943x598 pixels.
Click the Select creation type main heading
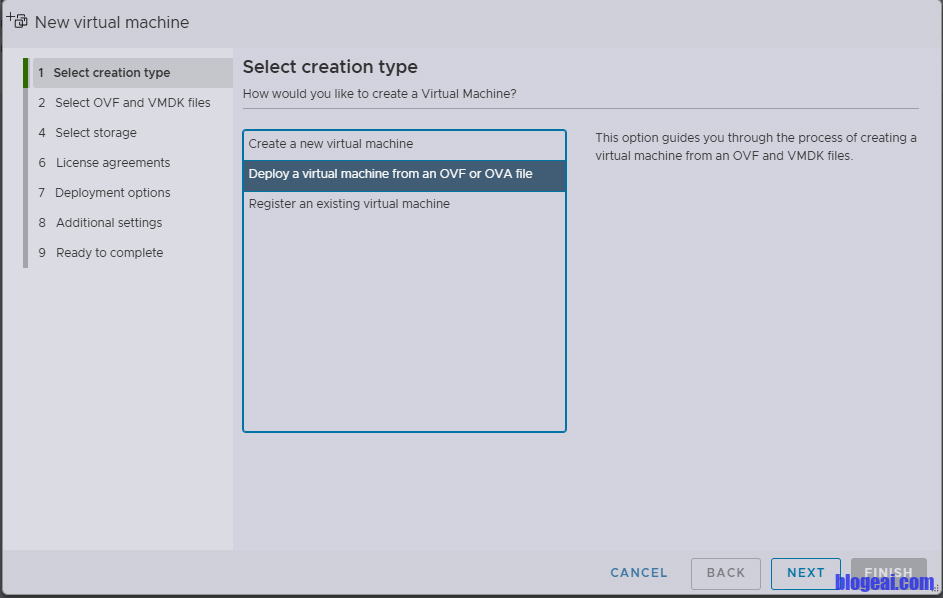(330, 67)
